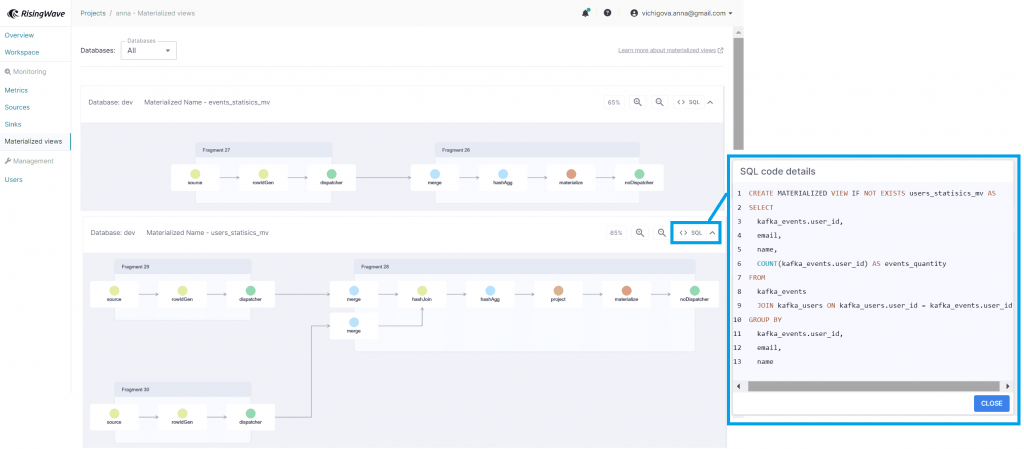
Task: Open the notifications bell
Action: pos(585,13)
